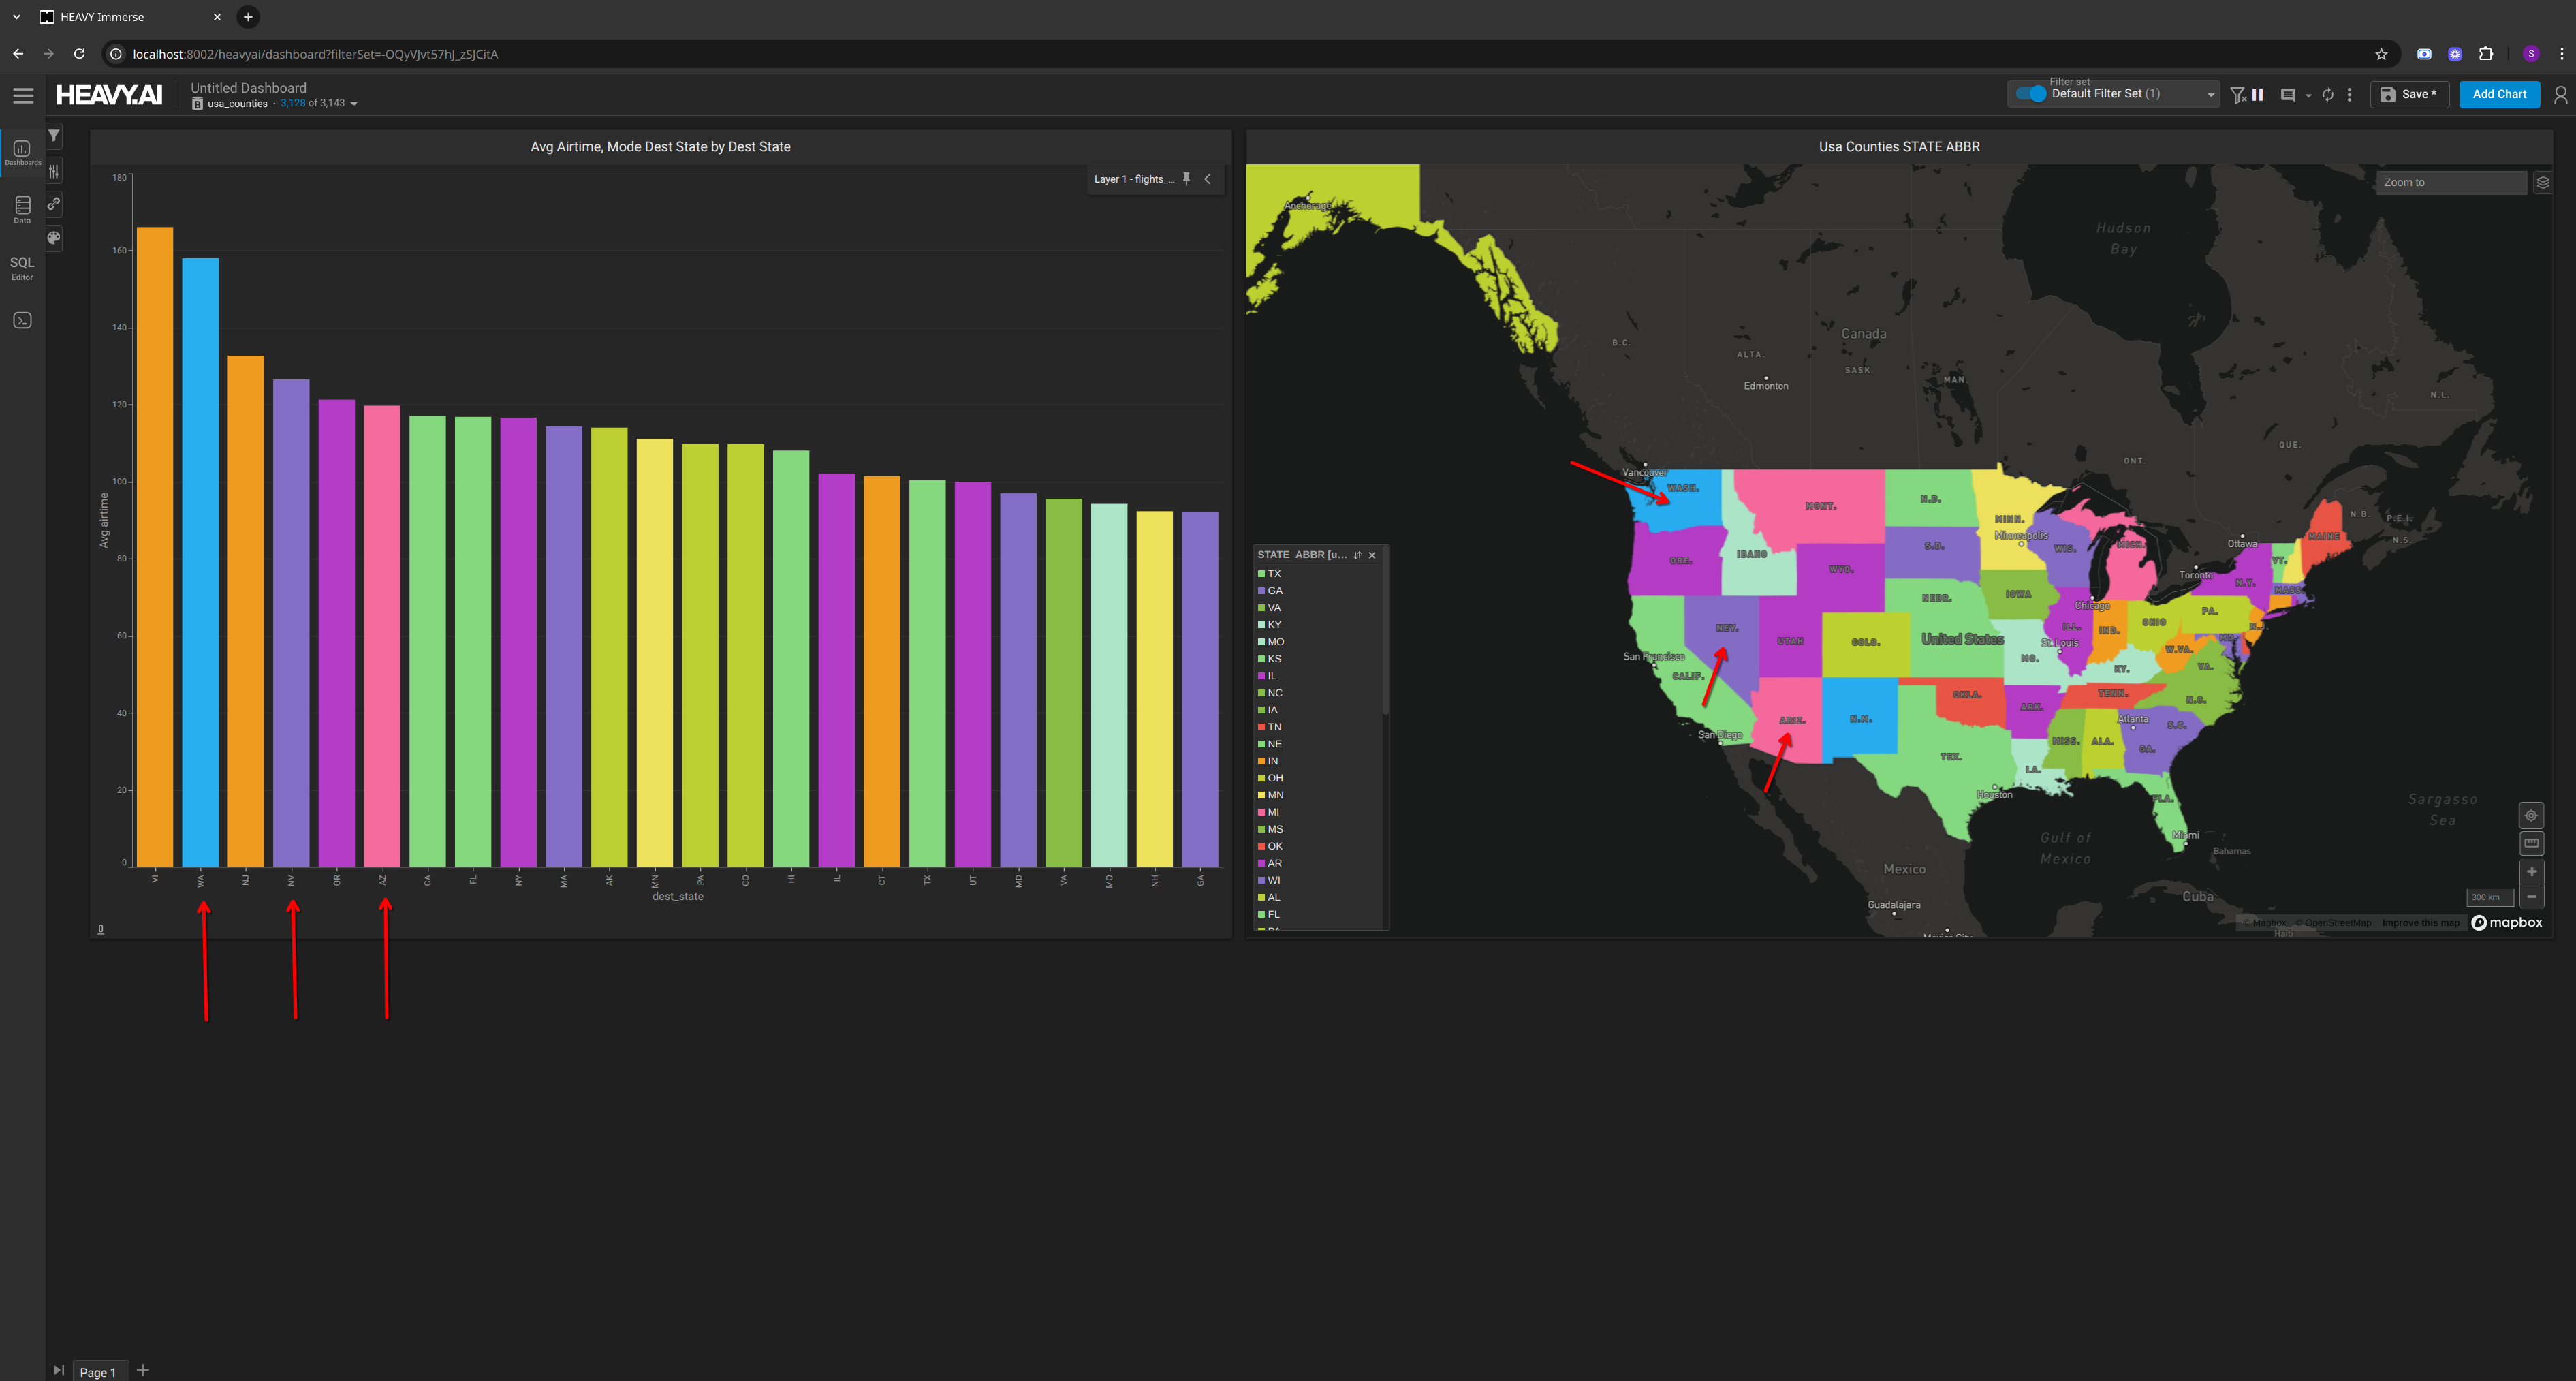
Task: Open the Data section in sidebar
Action: 22,209
